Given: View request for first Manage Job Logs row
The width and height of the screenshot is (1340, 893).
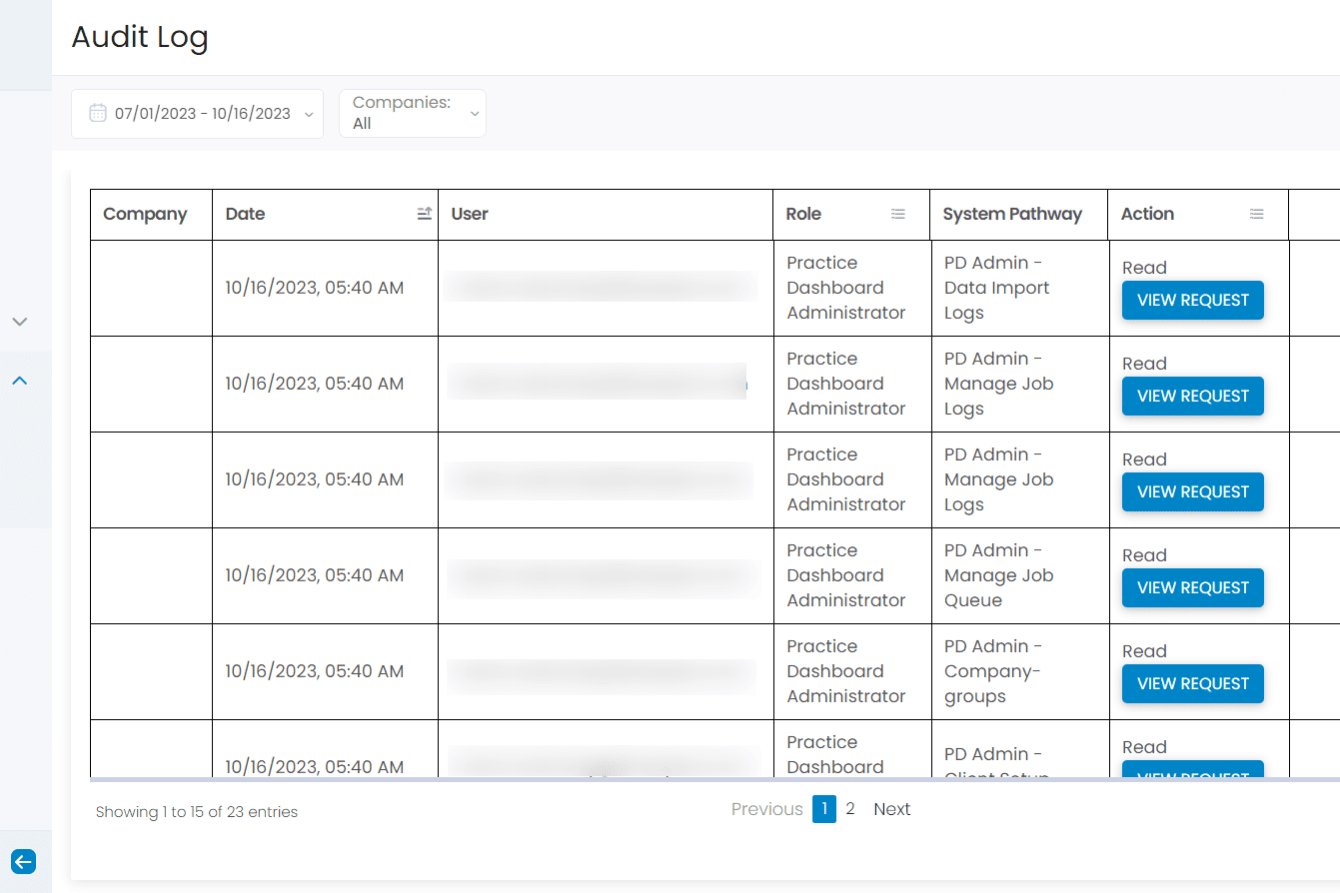Looking at the screenshot, I should coord(1193,396).
